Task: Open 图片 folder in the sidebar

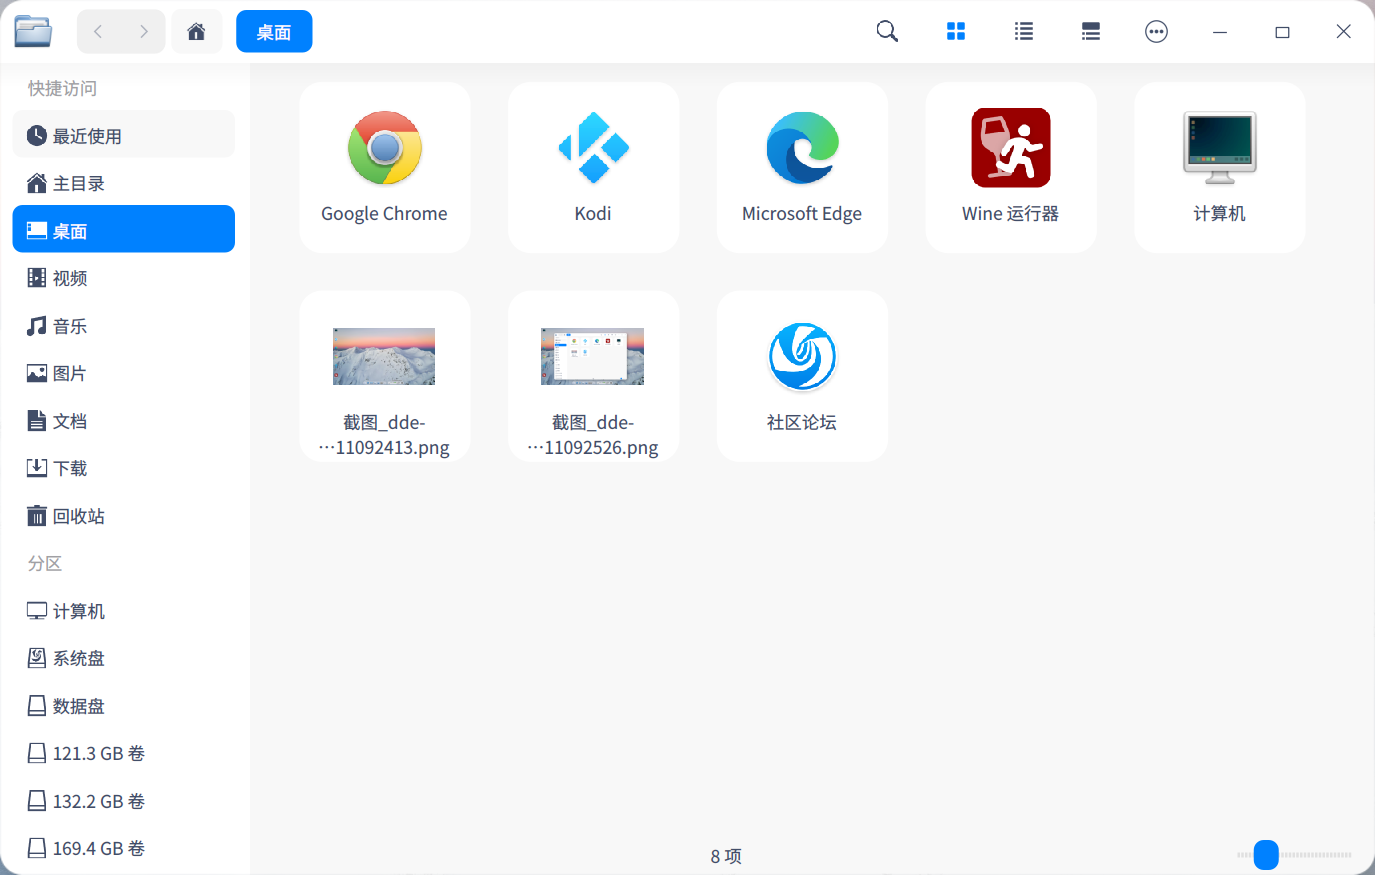Action: click(124, 373)
